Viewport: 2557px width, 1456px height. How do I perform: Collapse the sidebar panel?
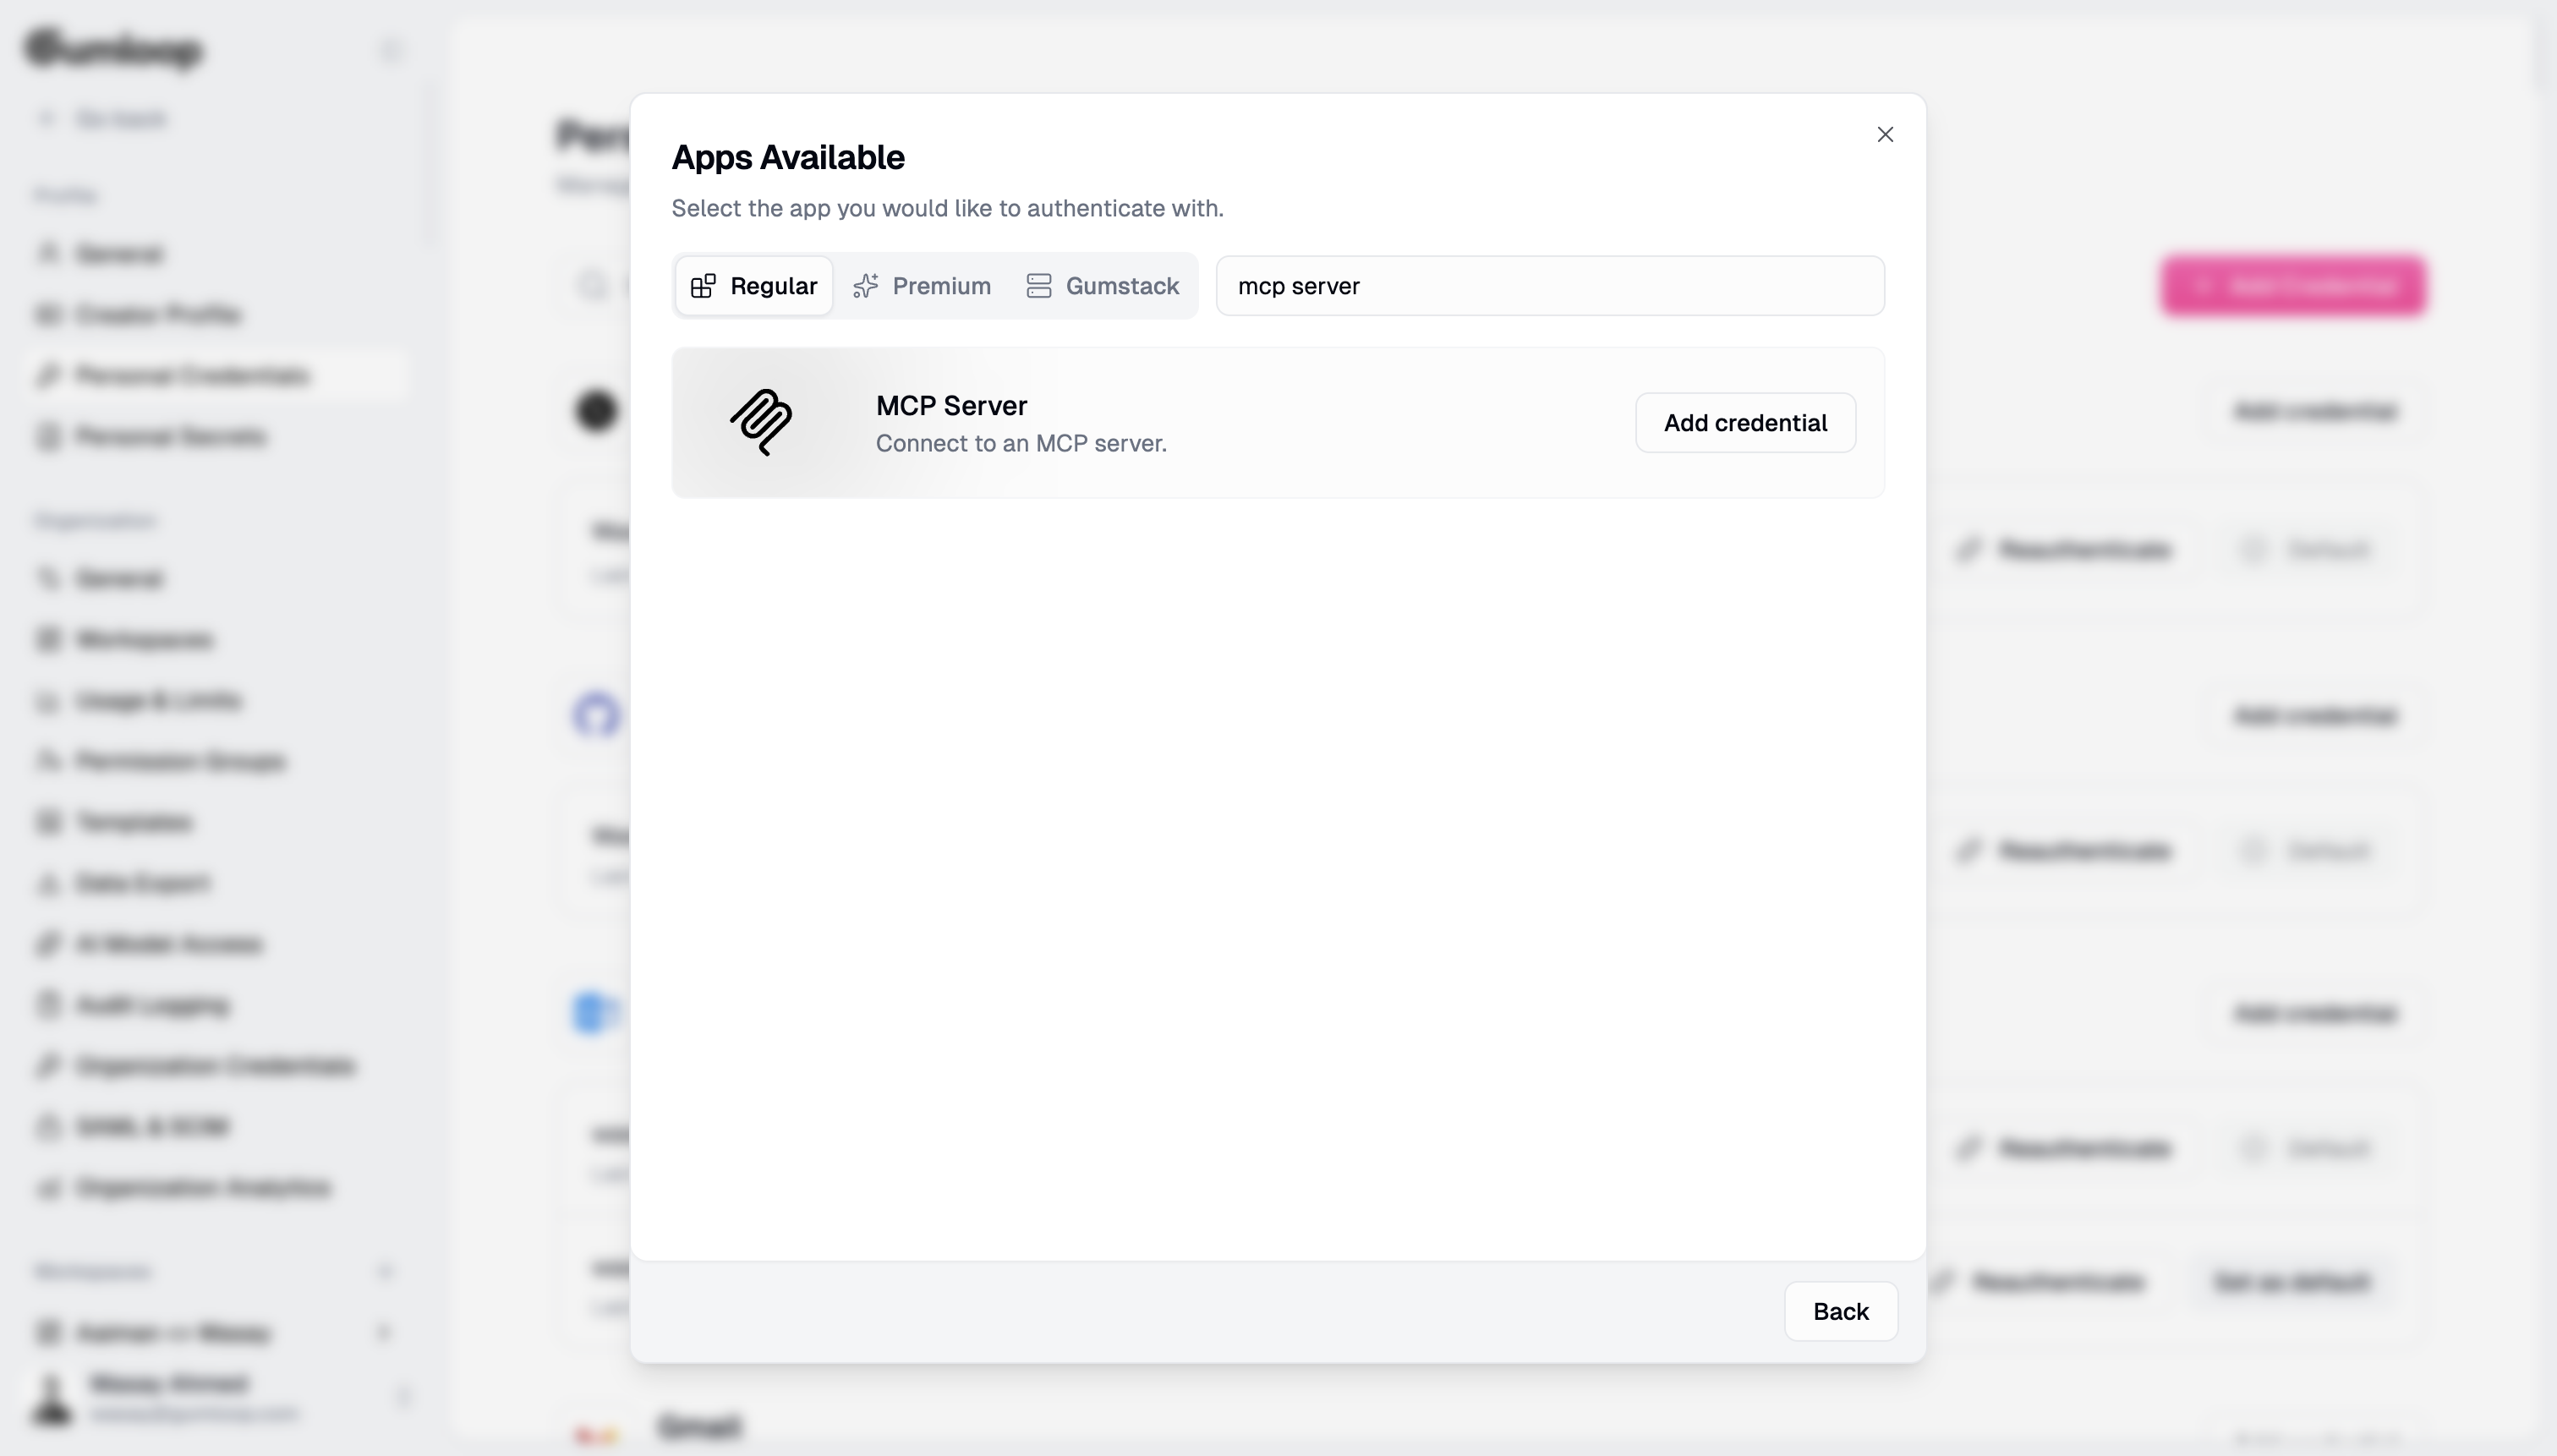390,50
